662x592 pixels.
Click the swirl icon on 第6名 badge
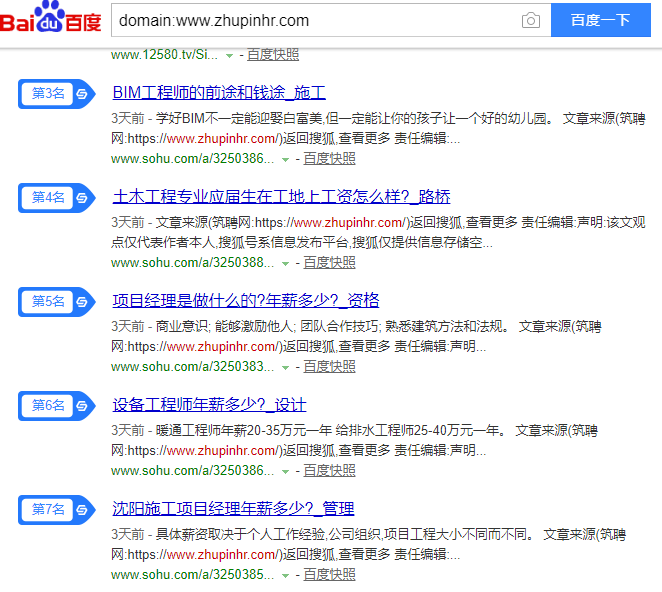pyautogui.click(x=82, y=406)
